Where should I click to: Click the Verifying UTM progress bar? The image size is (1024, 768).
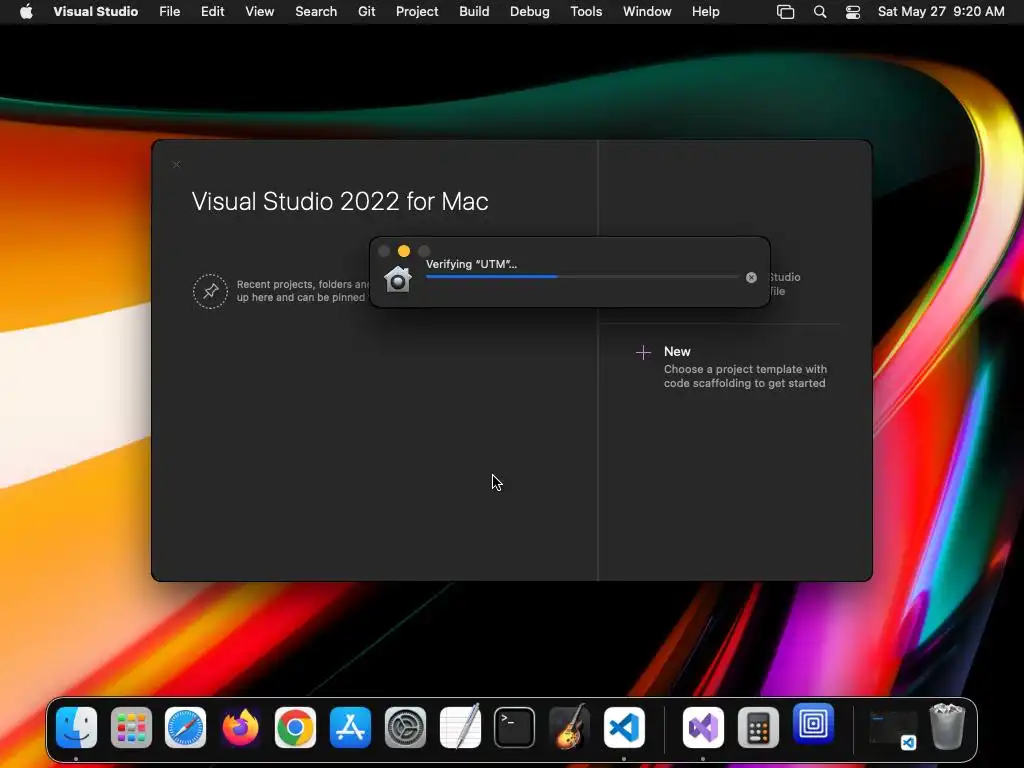click(x=582, y=277)
